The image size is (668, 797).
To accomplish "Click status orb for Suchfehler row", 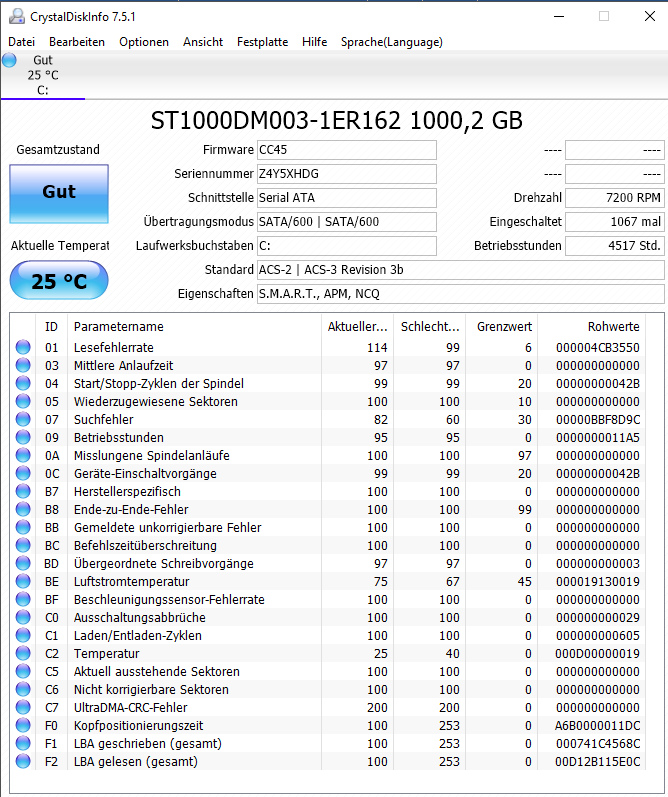I will pos(23,419).
